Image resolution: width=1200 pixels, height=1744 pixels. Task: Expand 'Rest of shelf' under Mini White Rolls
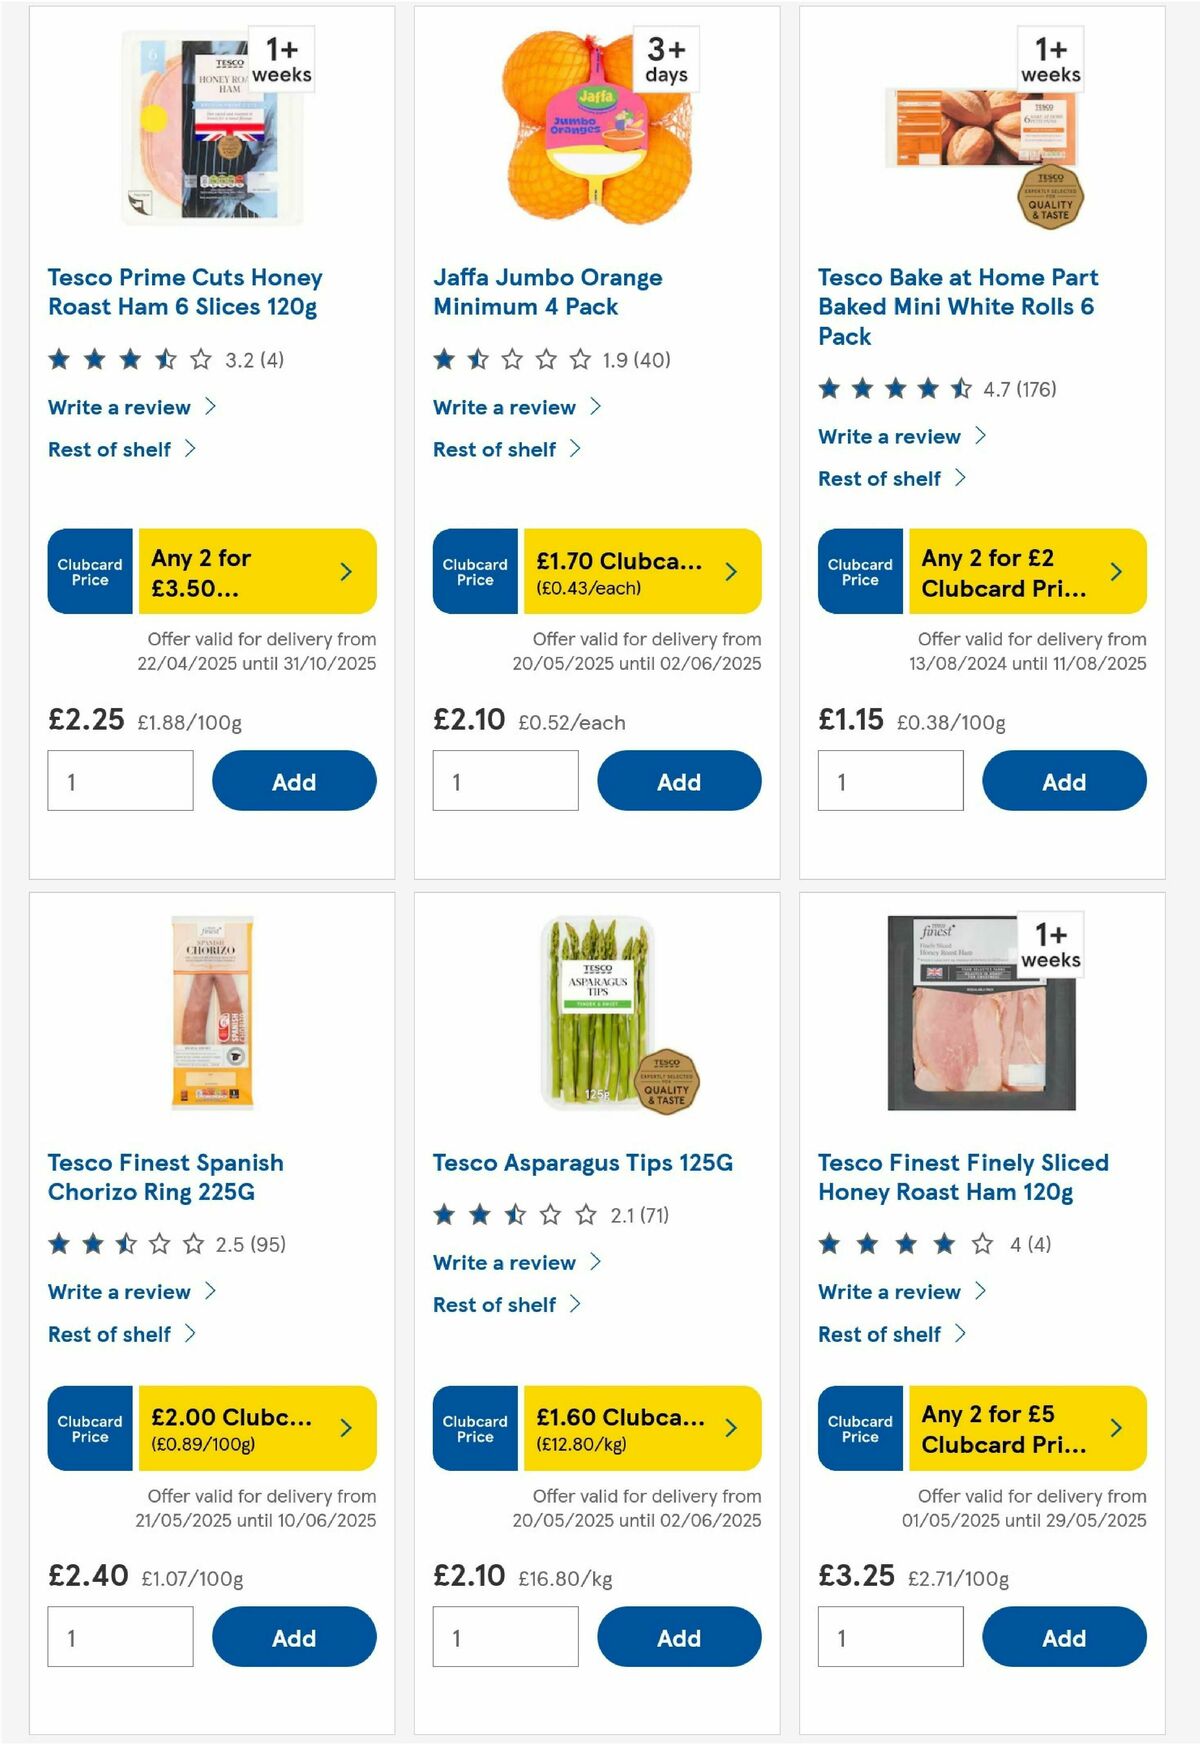click(x=883, y=478)
